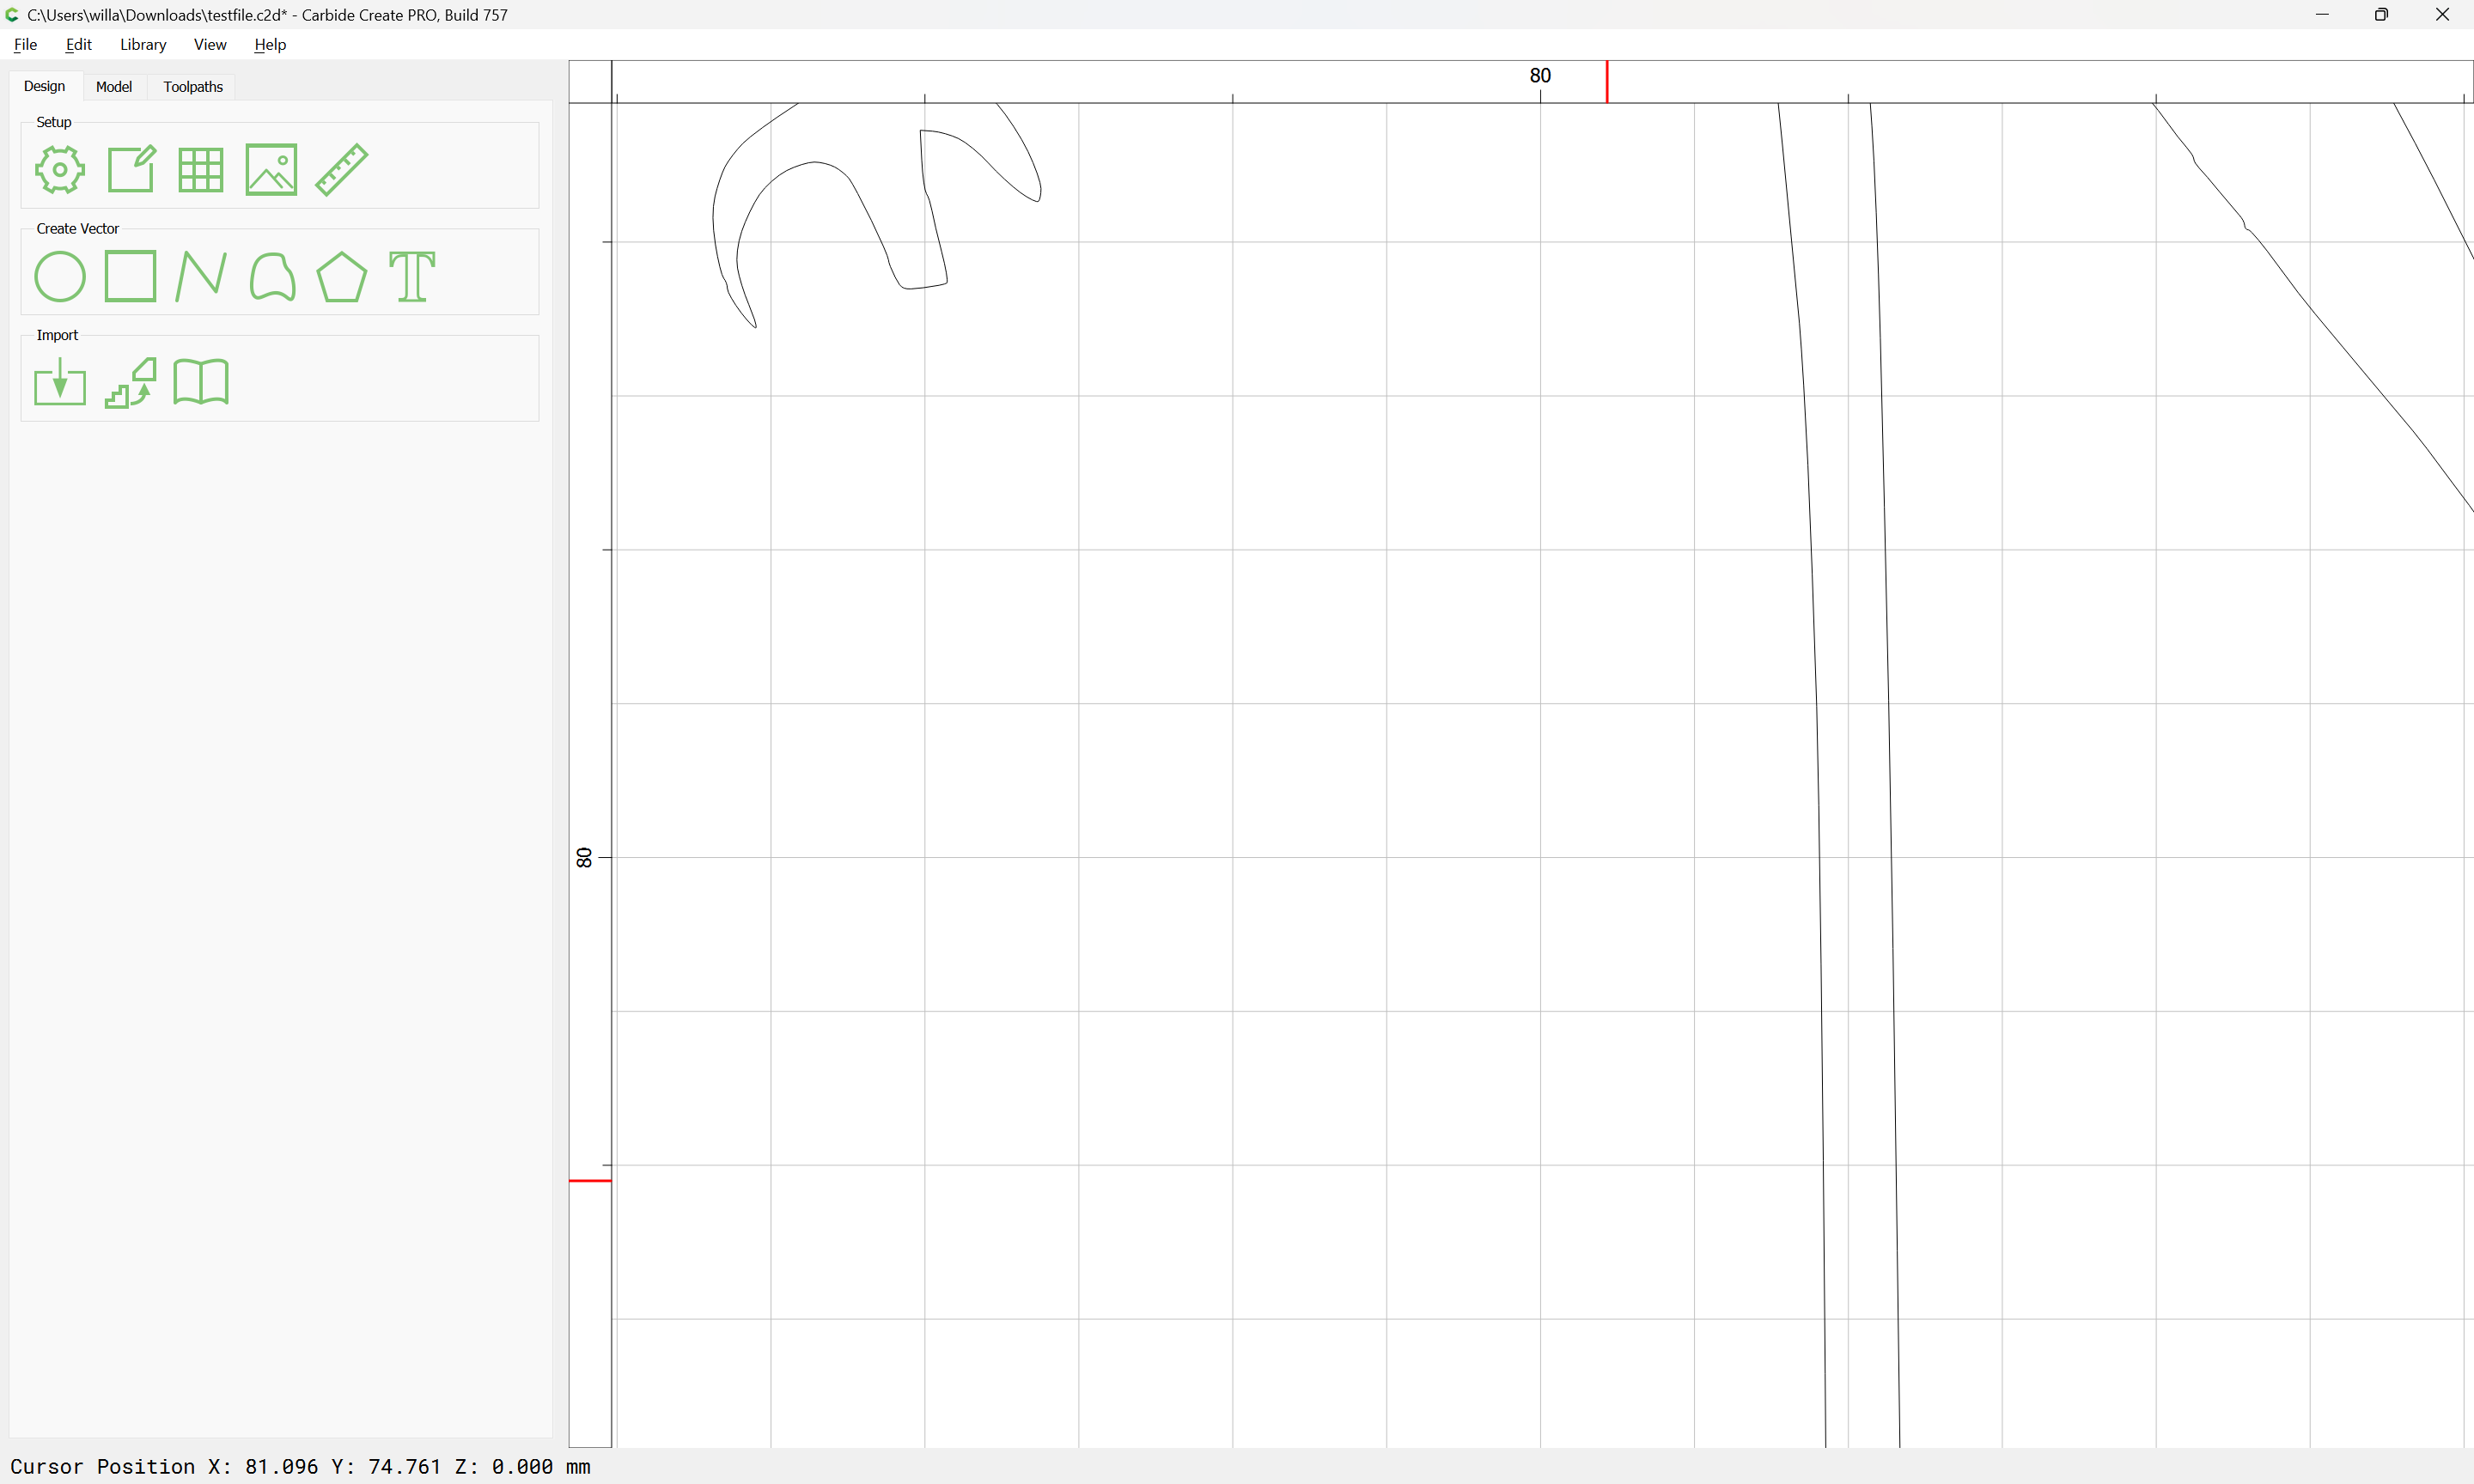
Task: Open the Edit menu
Action: (79, 45)
